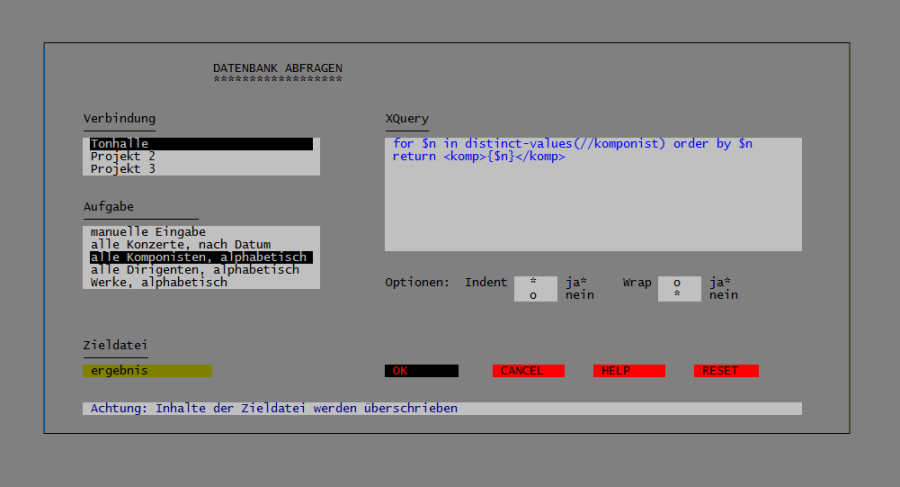Select 'manuelle Eingabe' task
Viewport: 900px width, 487px height.
[200, 232]
